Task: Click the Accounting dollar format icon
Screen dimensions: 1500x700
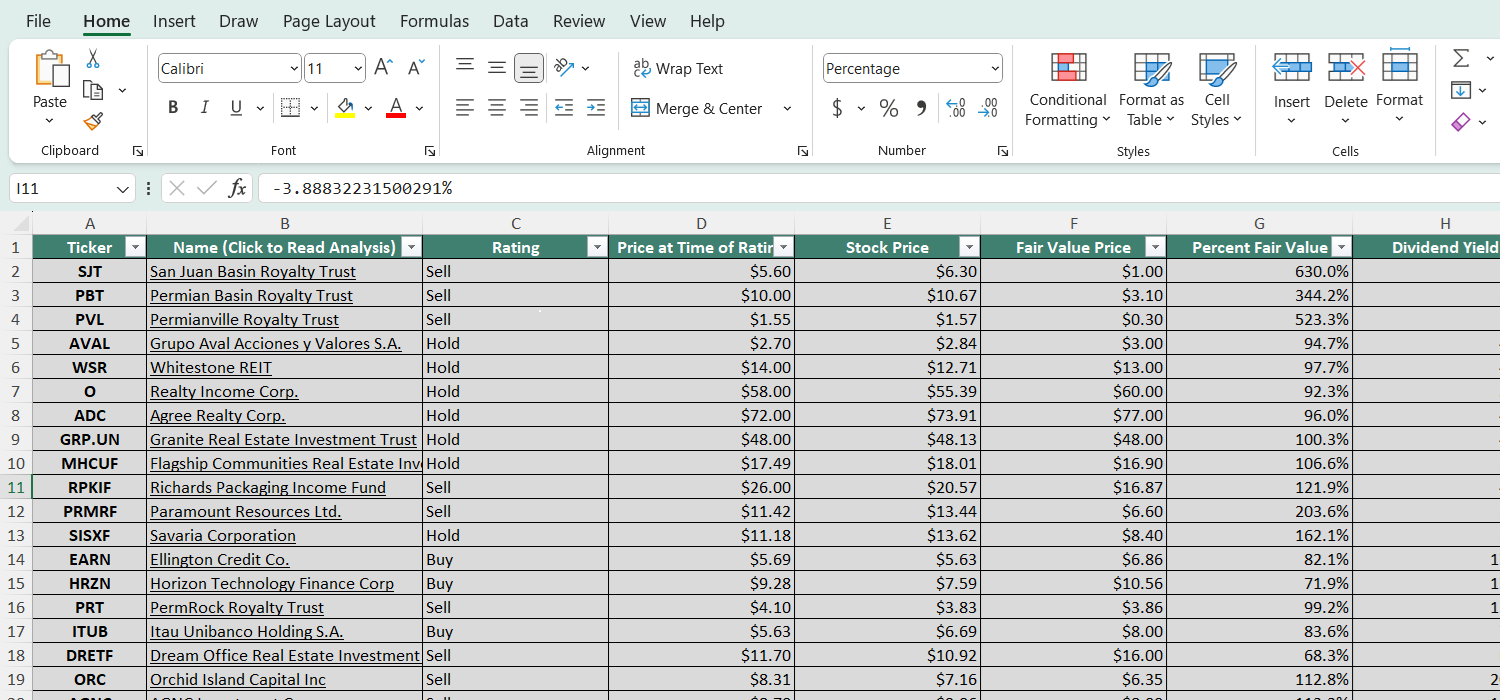Action: pos(837,108)
